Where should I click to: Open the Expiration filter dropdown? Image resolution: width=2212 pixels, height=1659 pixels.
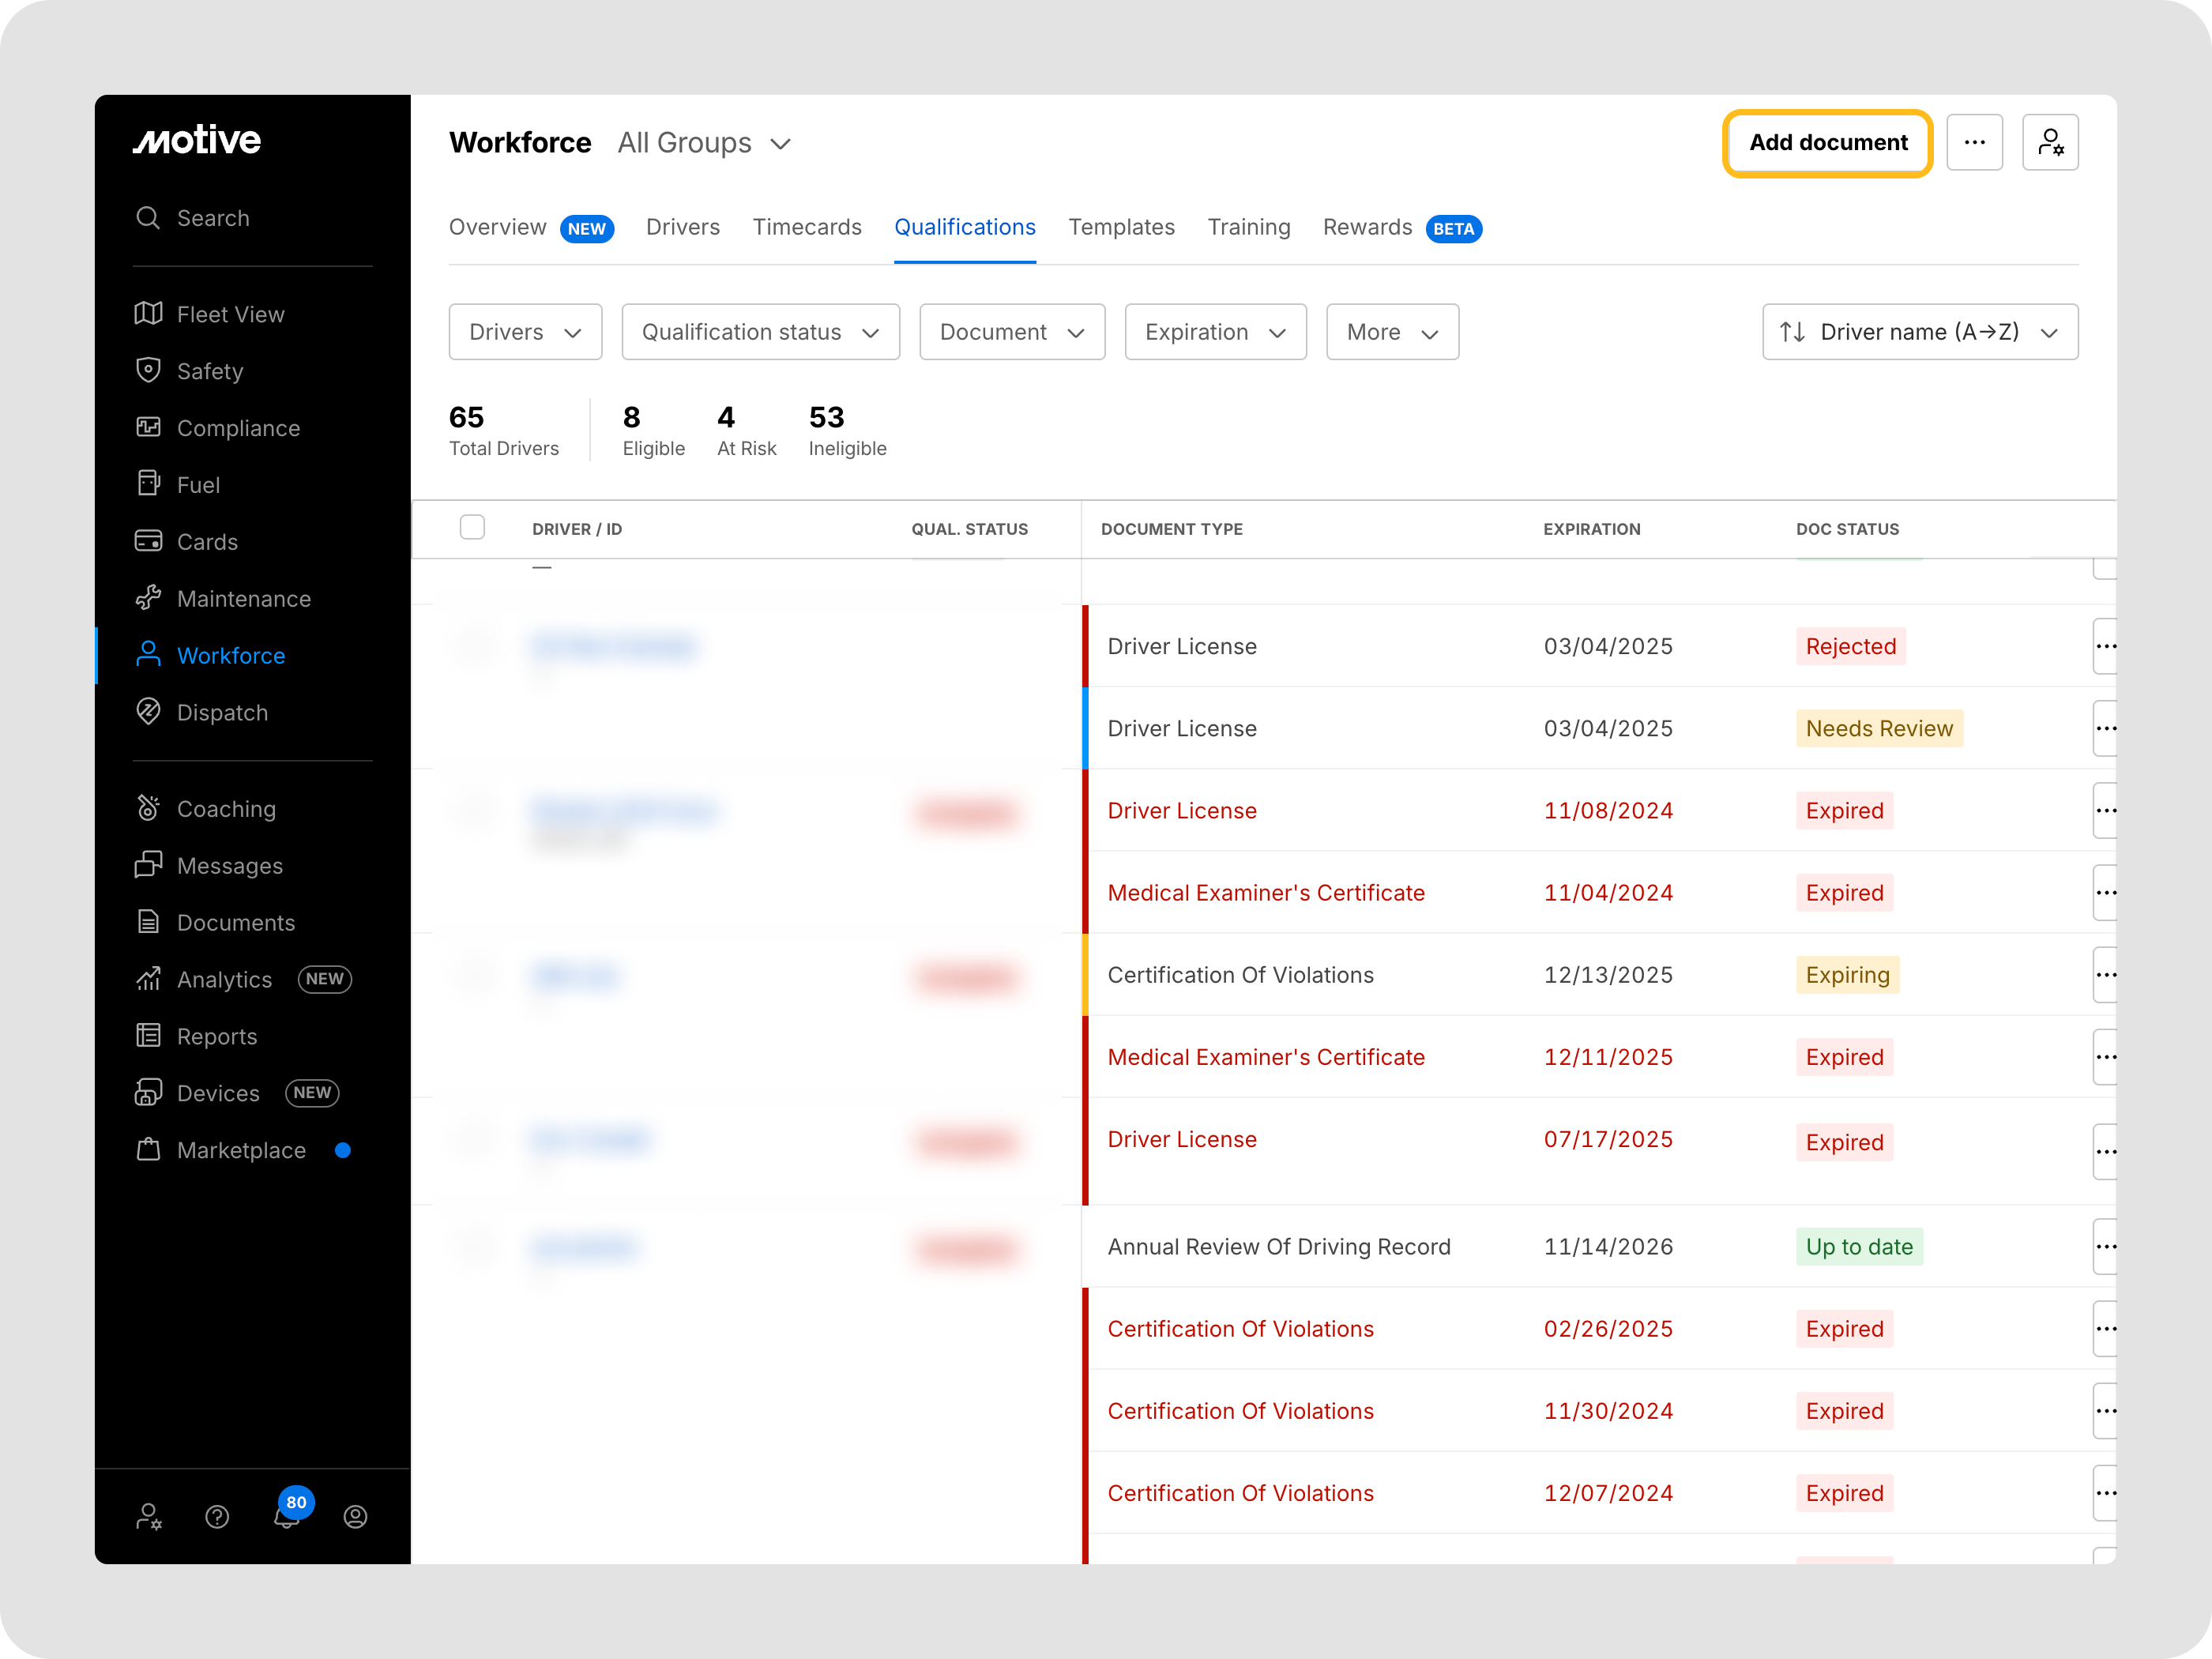(x=1214, y=332)
